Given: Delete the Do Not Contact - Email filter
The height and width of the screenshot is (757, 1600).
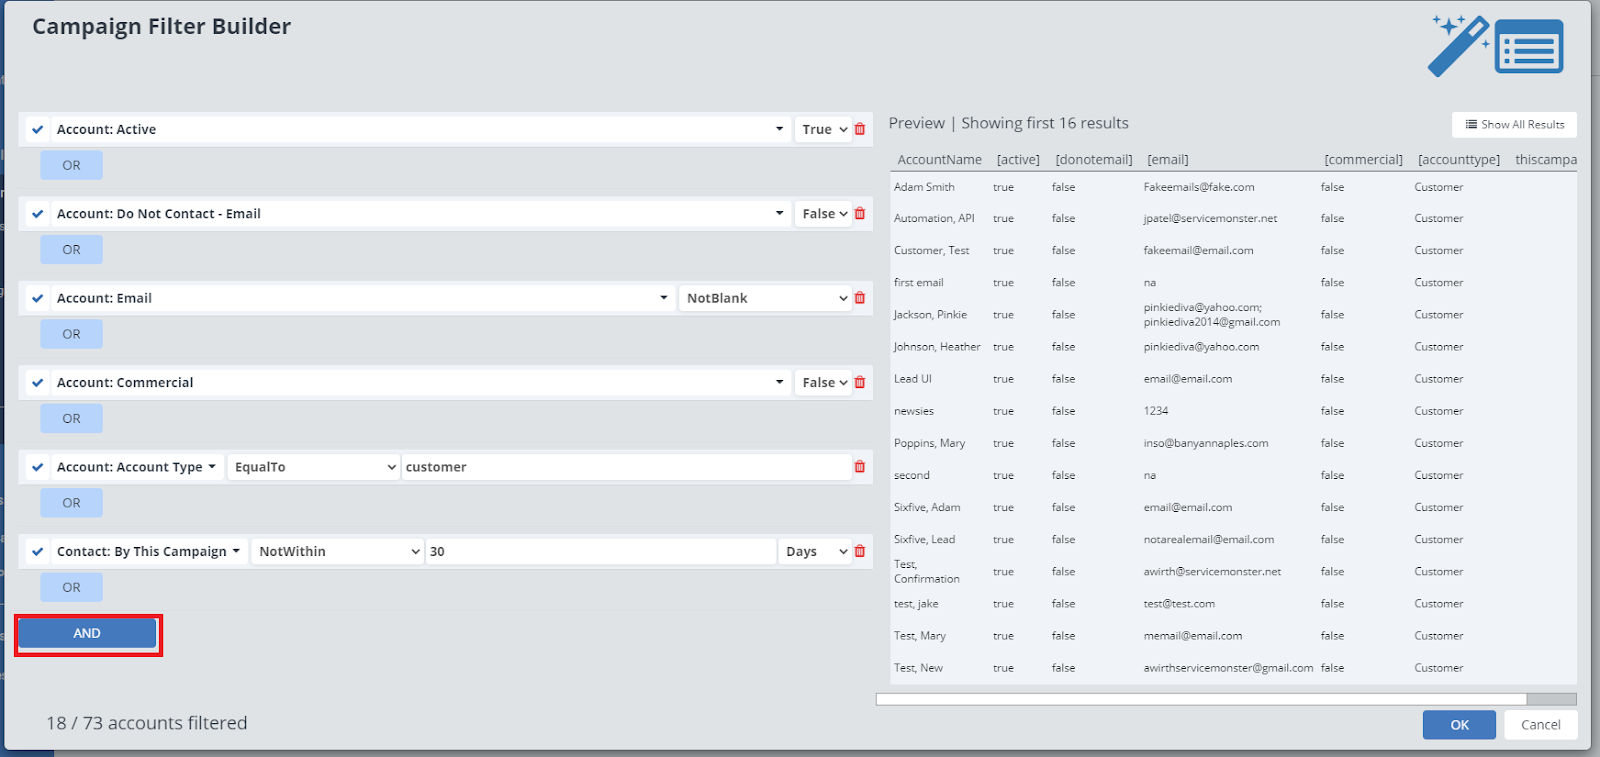Looking at the screenshot, I should tap(860, 214).
